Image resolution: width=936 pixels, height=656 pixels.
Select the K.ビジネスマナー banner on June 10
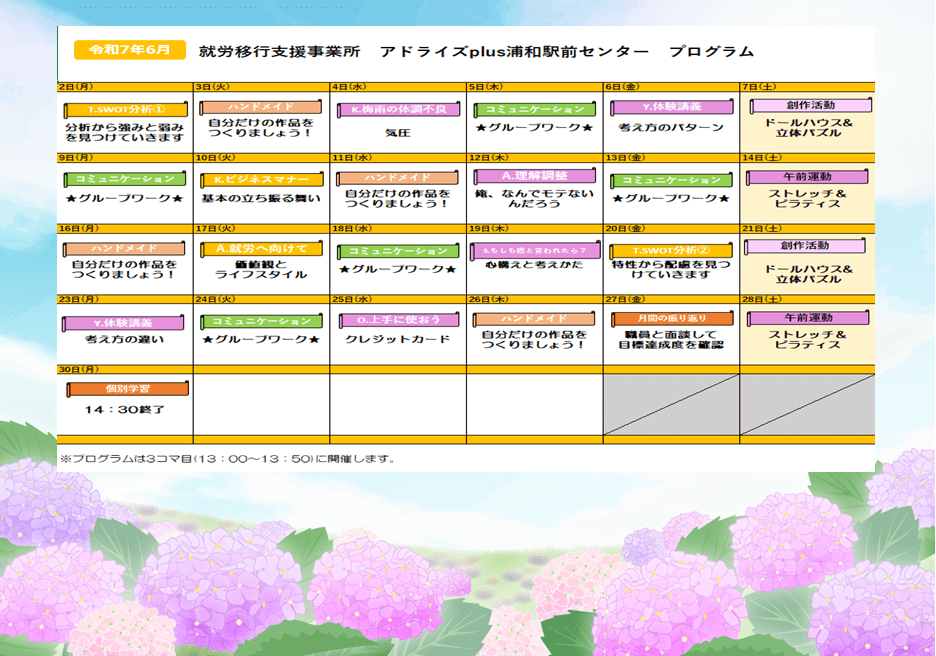click(262, 179)
